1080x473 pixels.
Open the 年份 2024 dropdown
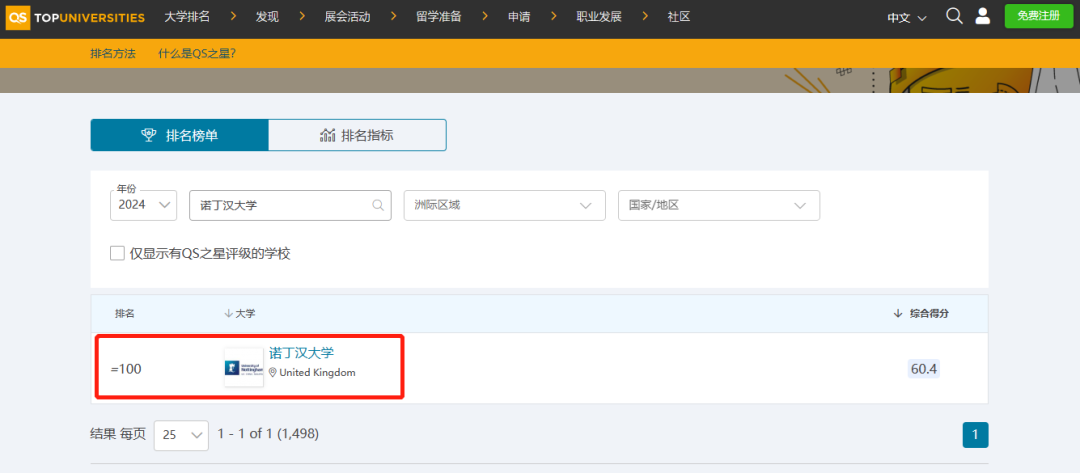coord(143,205)
